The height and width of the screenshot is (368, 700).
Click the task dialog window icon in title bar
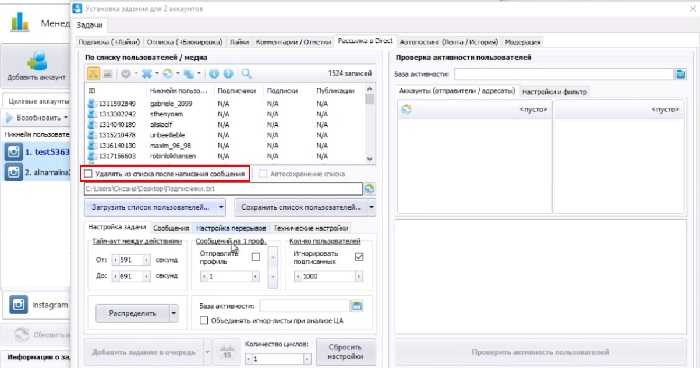pos(77,8)
